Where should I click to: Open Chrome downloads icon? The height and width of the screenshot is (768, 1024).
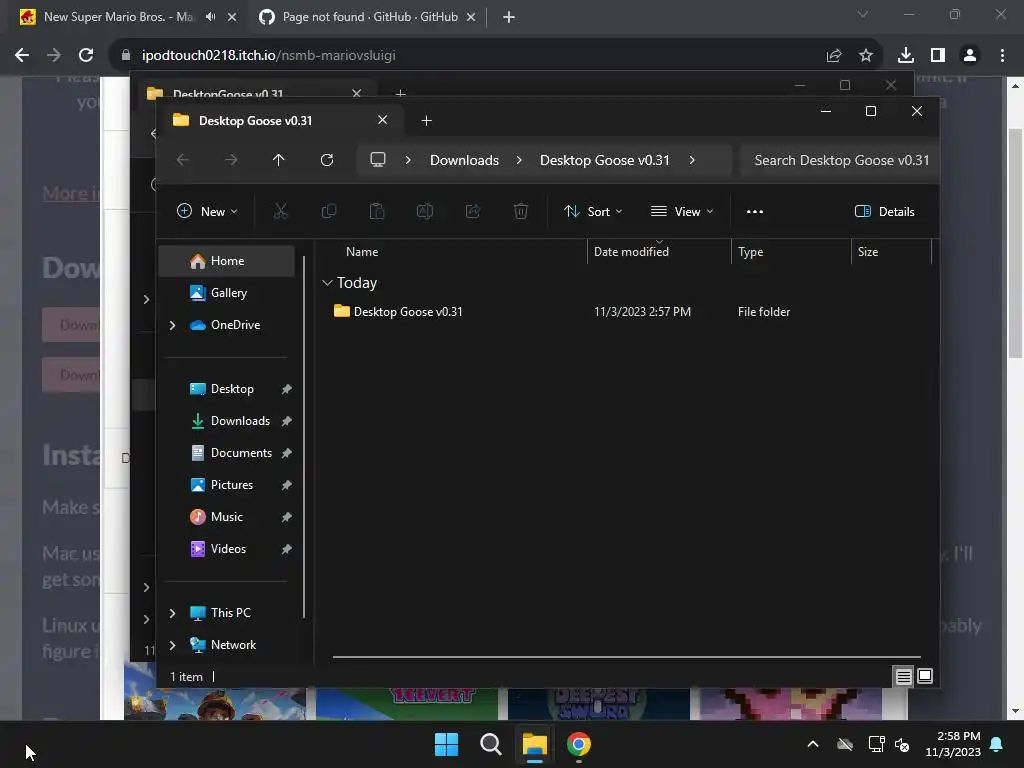(x=905, y=56)
